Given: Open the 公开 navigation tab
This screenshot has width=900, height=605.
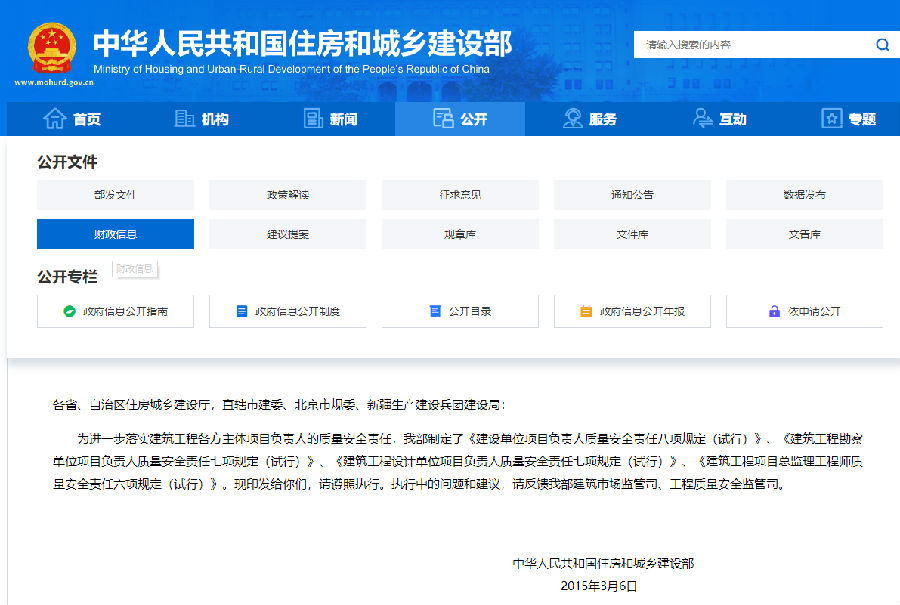Looking at the screenshot, I should coord(460,119).
